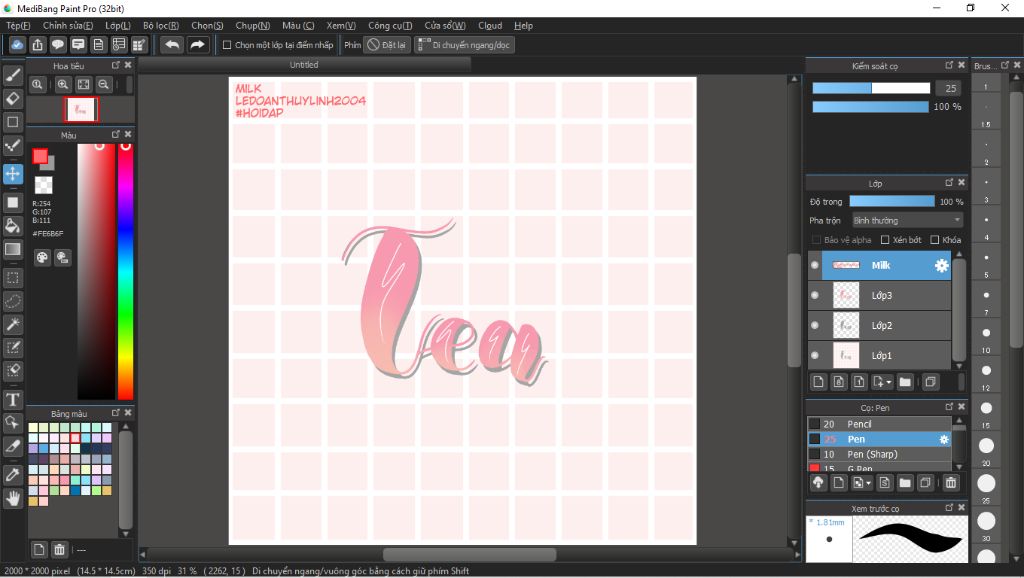This screenshot has height=578, width=1024.
Task: Toggle 'Bảo vệ alpha' checkbox
Action: pyautogui.click(x=816, y=240)
